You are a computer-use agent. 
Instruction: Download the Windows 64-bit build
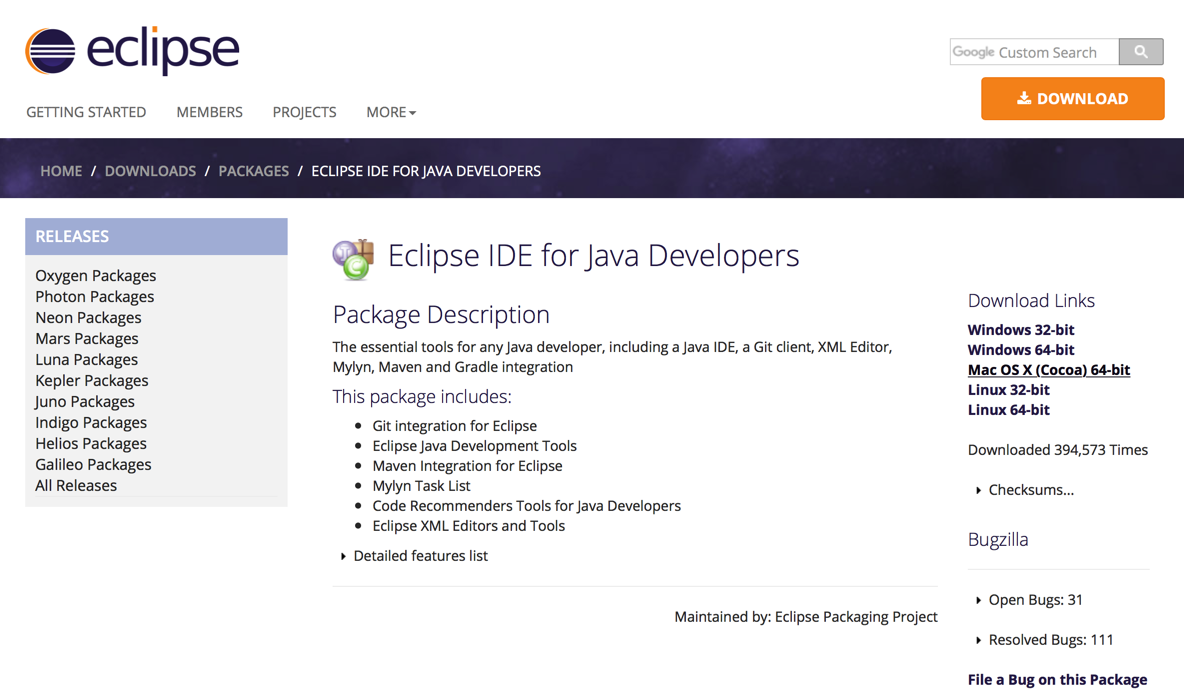tap(1020, 350)
